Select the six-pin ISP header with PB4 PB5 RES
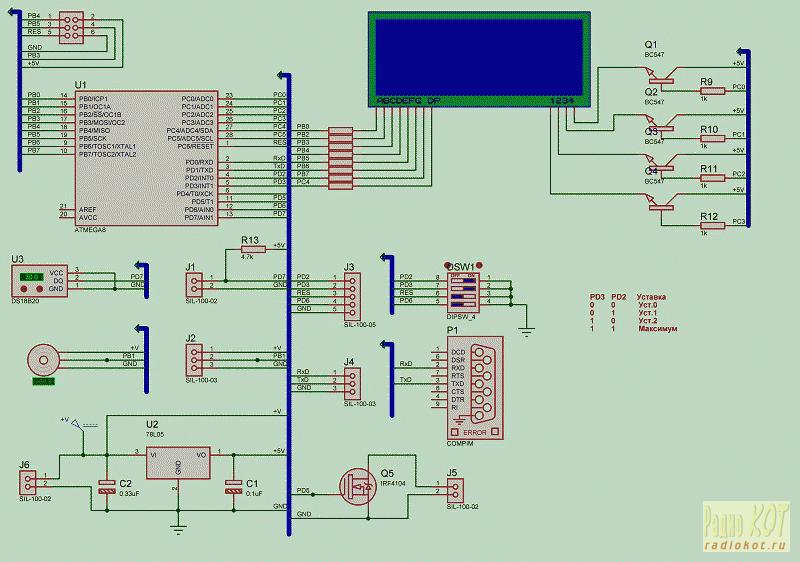Screen dimensions: 800x562 tap(71, 28)
